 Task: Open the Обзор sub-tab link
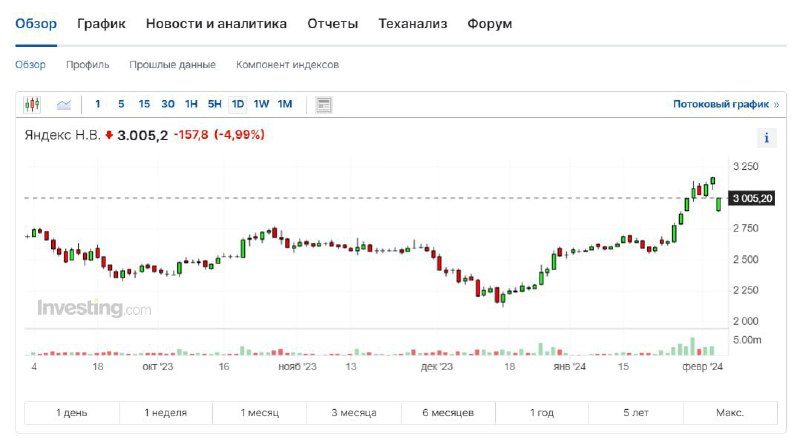30,65
